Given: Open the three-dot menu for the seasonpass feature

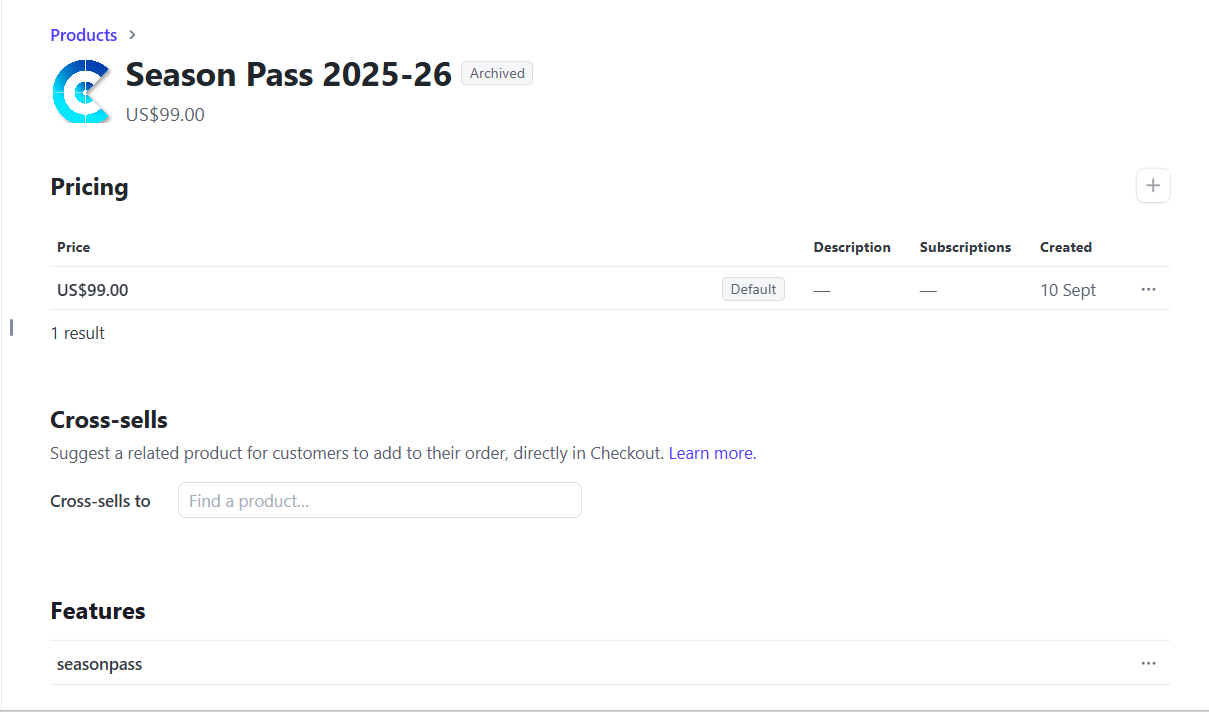Looking at the screenshot, I should pyautogui.click(x=1148, y=663).
